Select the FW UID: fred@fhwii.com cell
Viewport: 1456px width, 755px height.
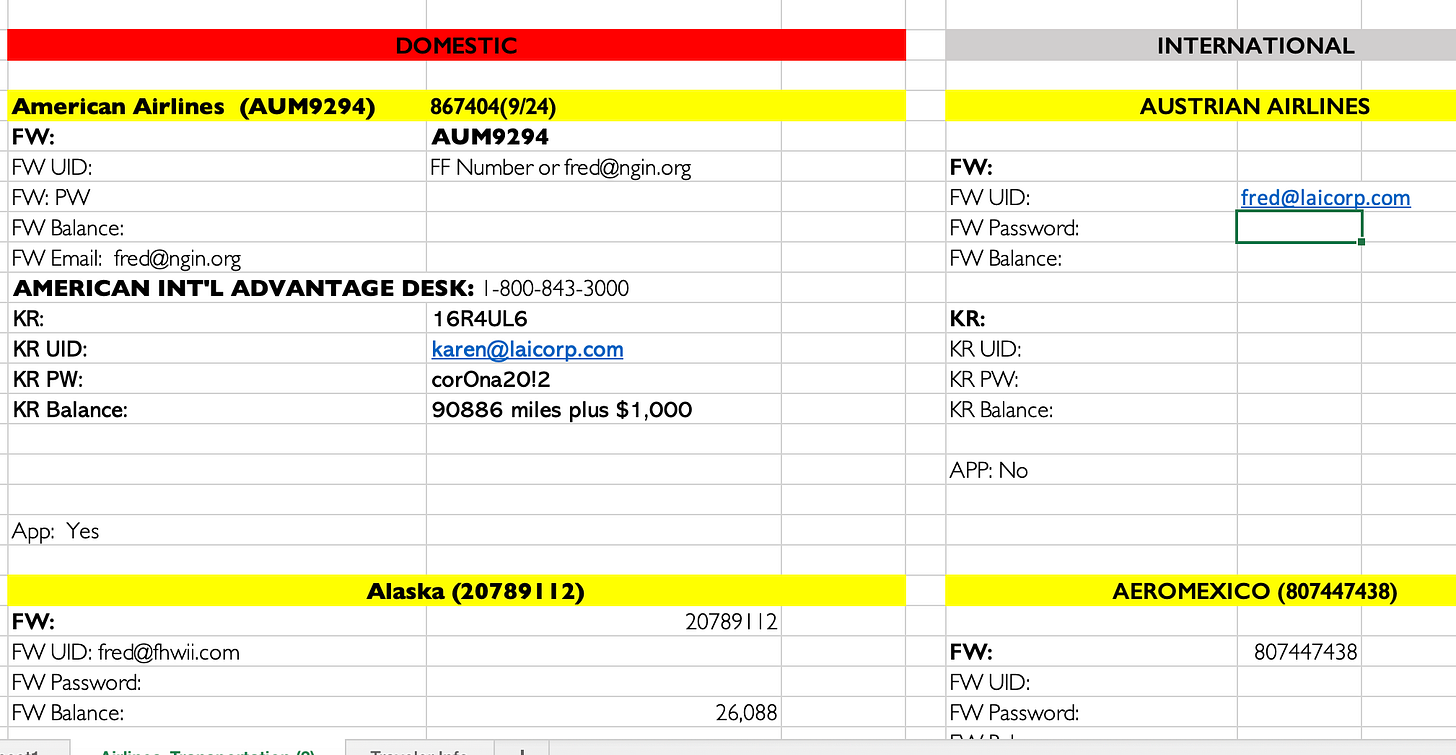click(217, 652)
